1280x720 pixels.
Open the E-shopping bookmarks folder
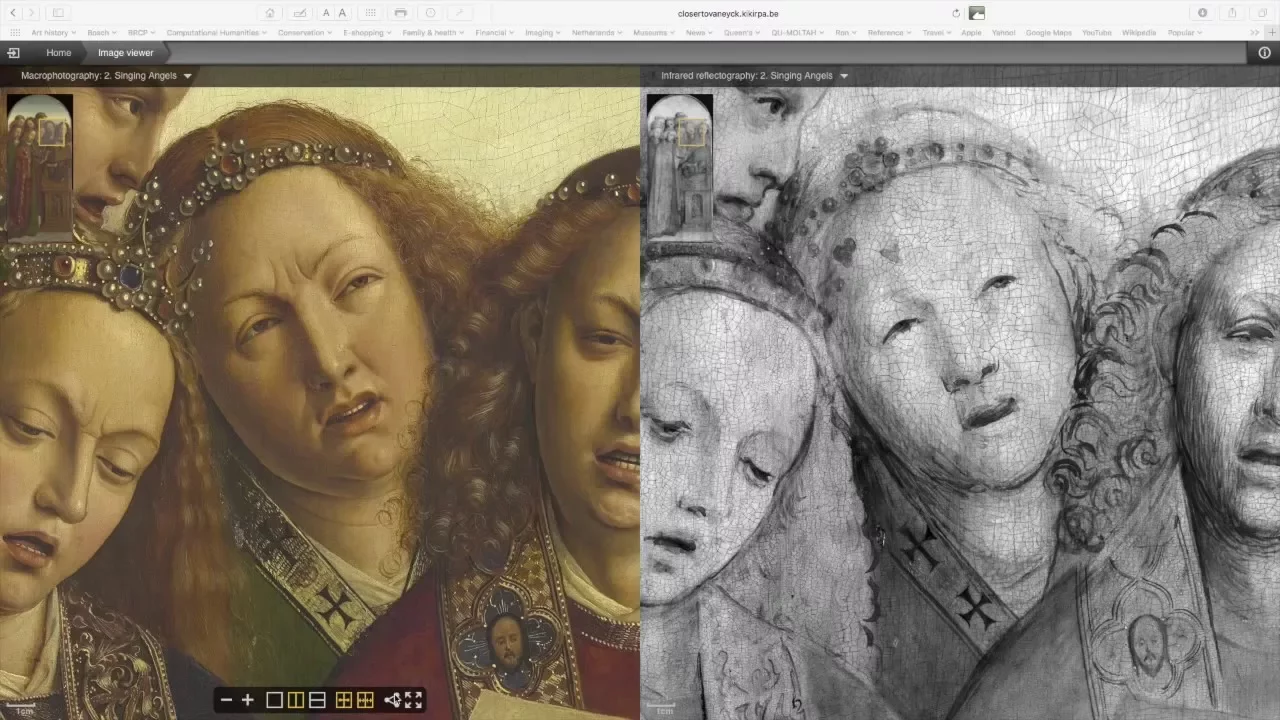[367, 33]
